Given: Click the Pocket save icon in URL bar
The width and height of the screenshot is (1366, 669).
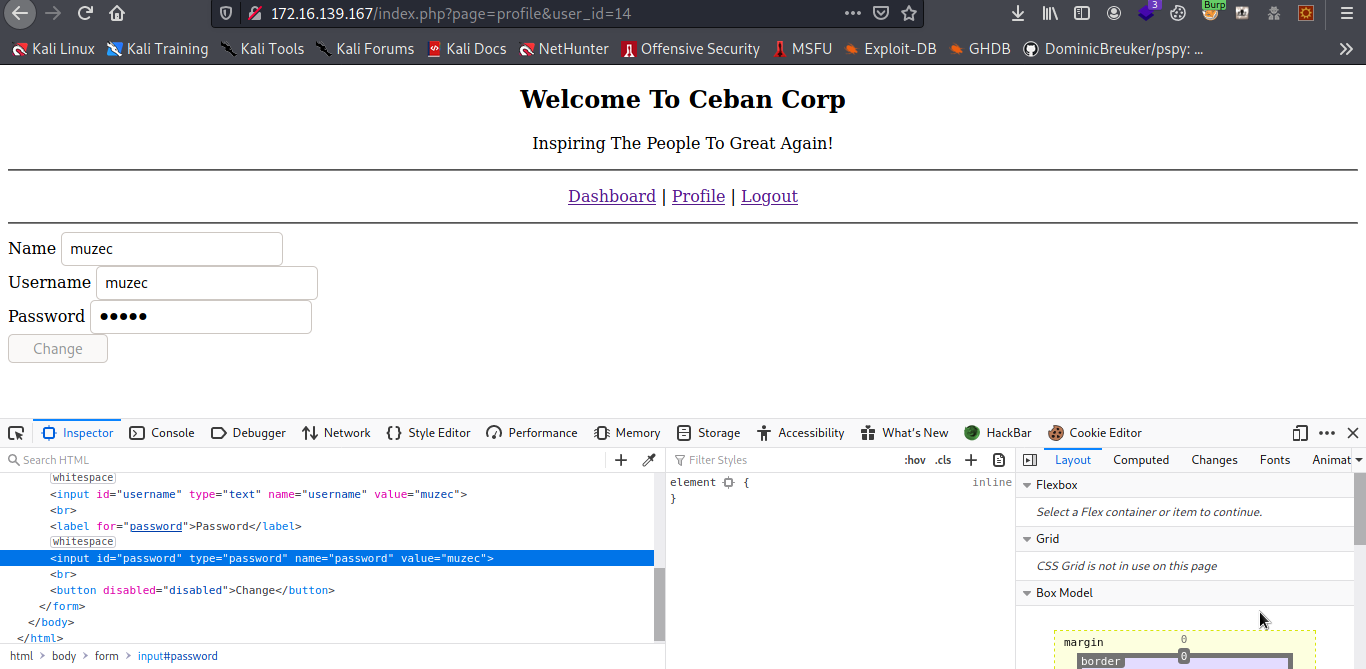Looking at the screenshot, I should point(881,13).
